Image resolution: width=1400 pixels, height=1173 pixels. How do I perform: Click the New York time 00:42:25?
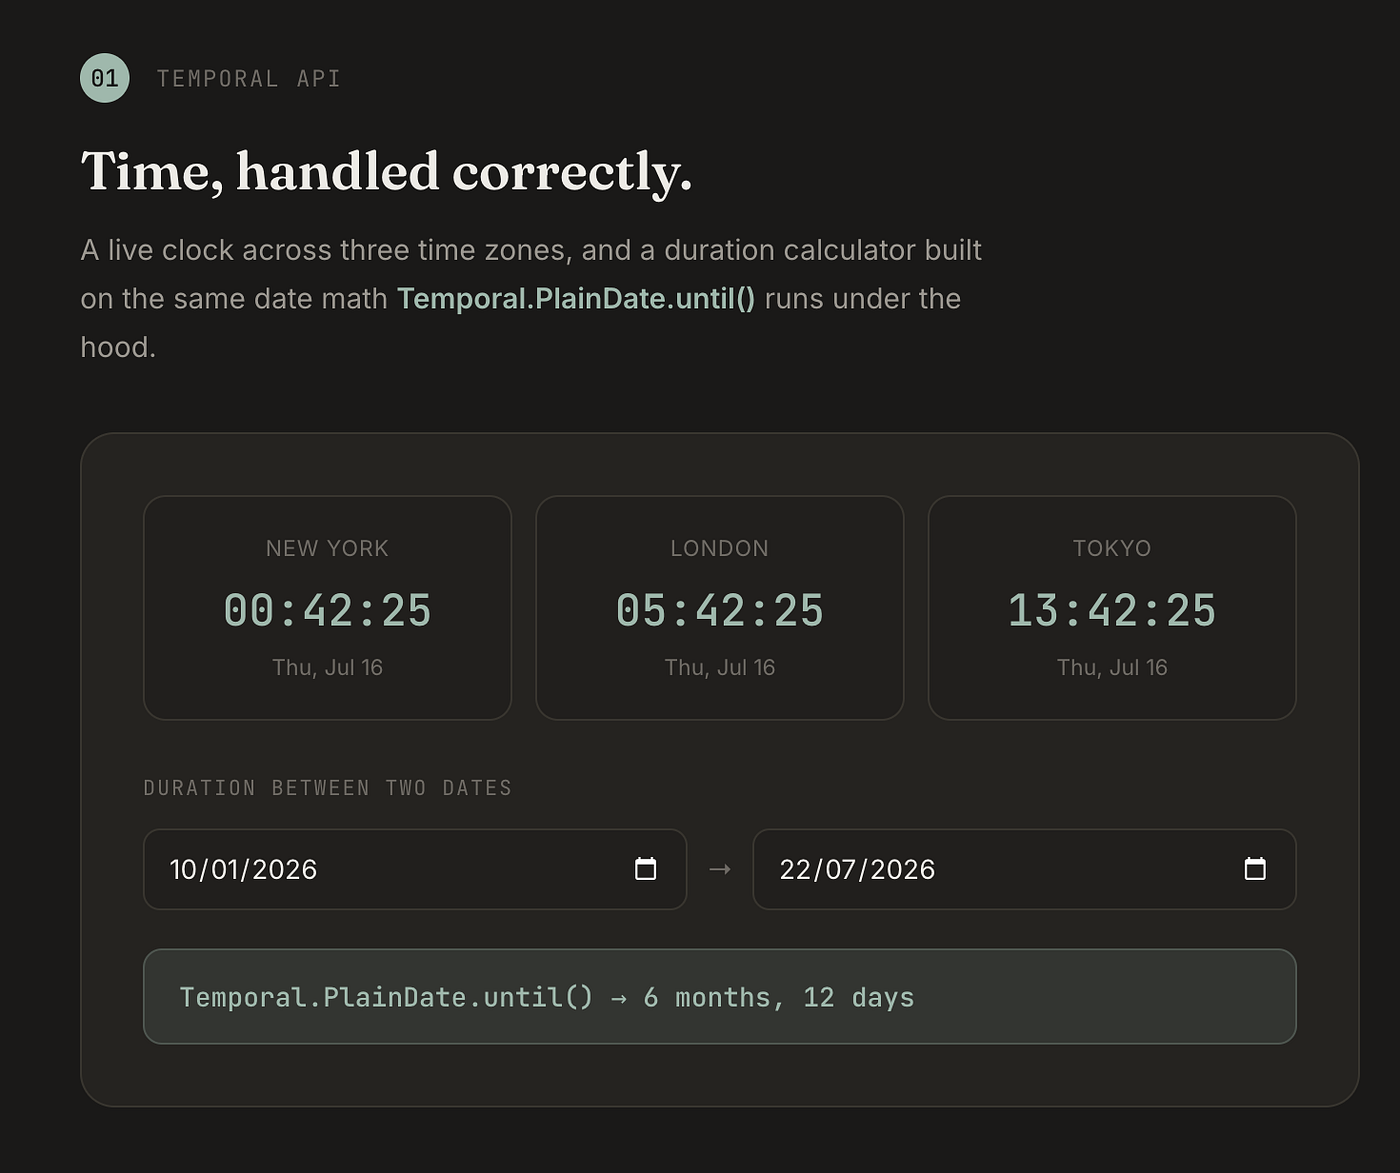327,610
